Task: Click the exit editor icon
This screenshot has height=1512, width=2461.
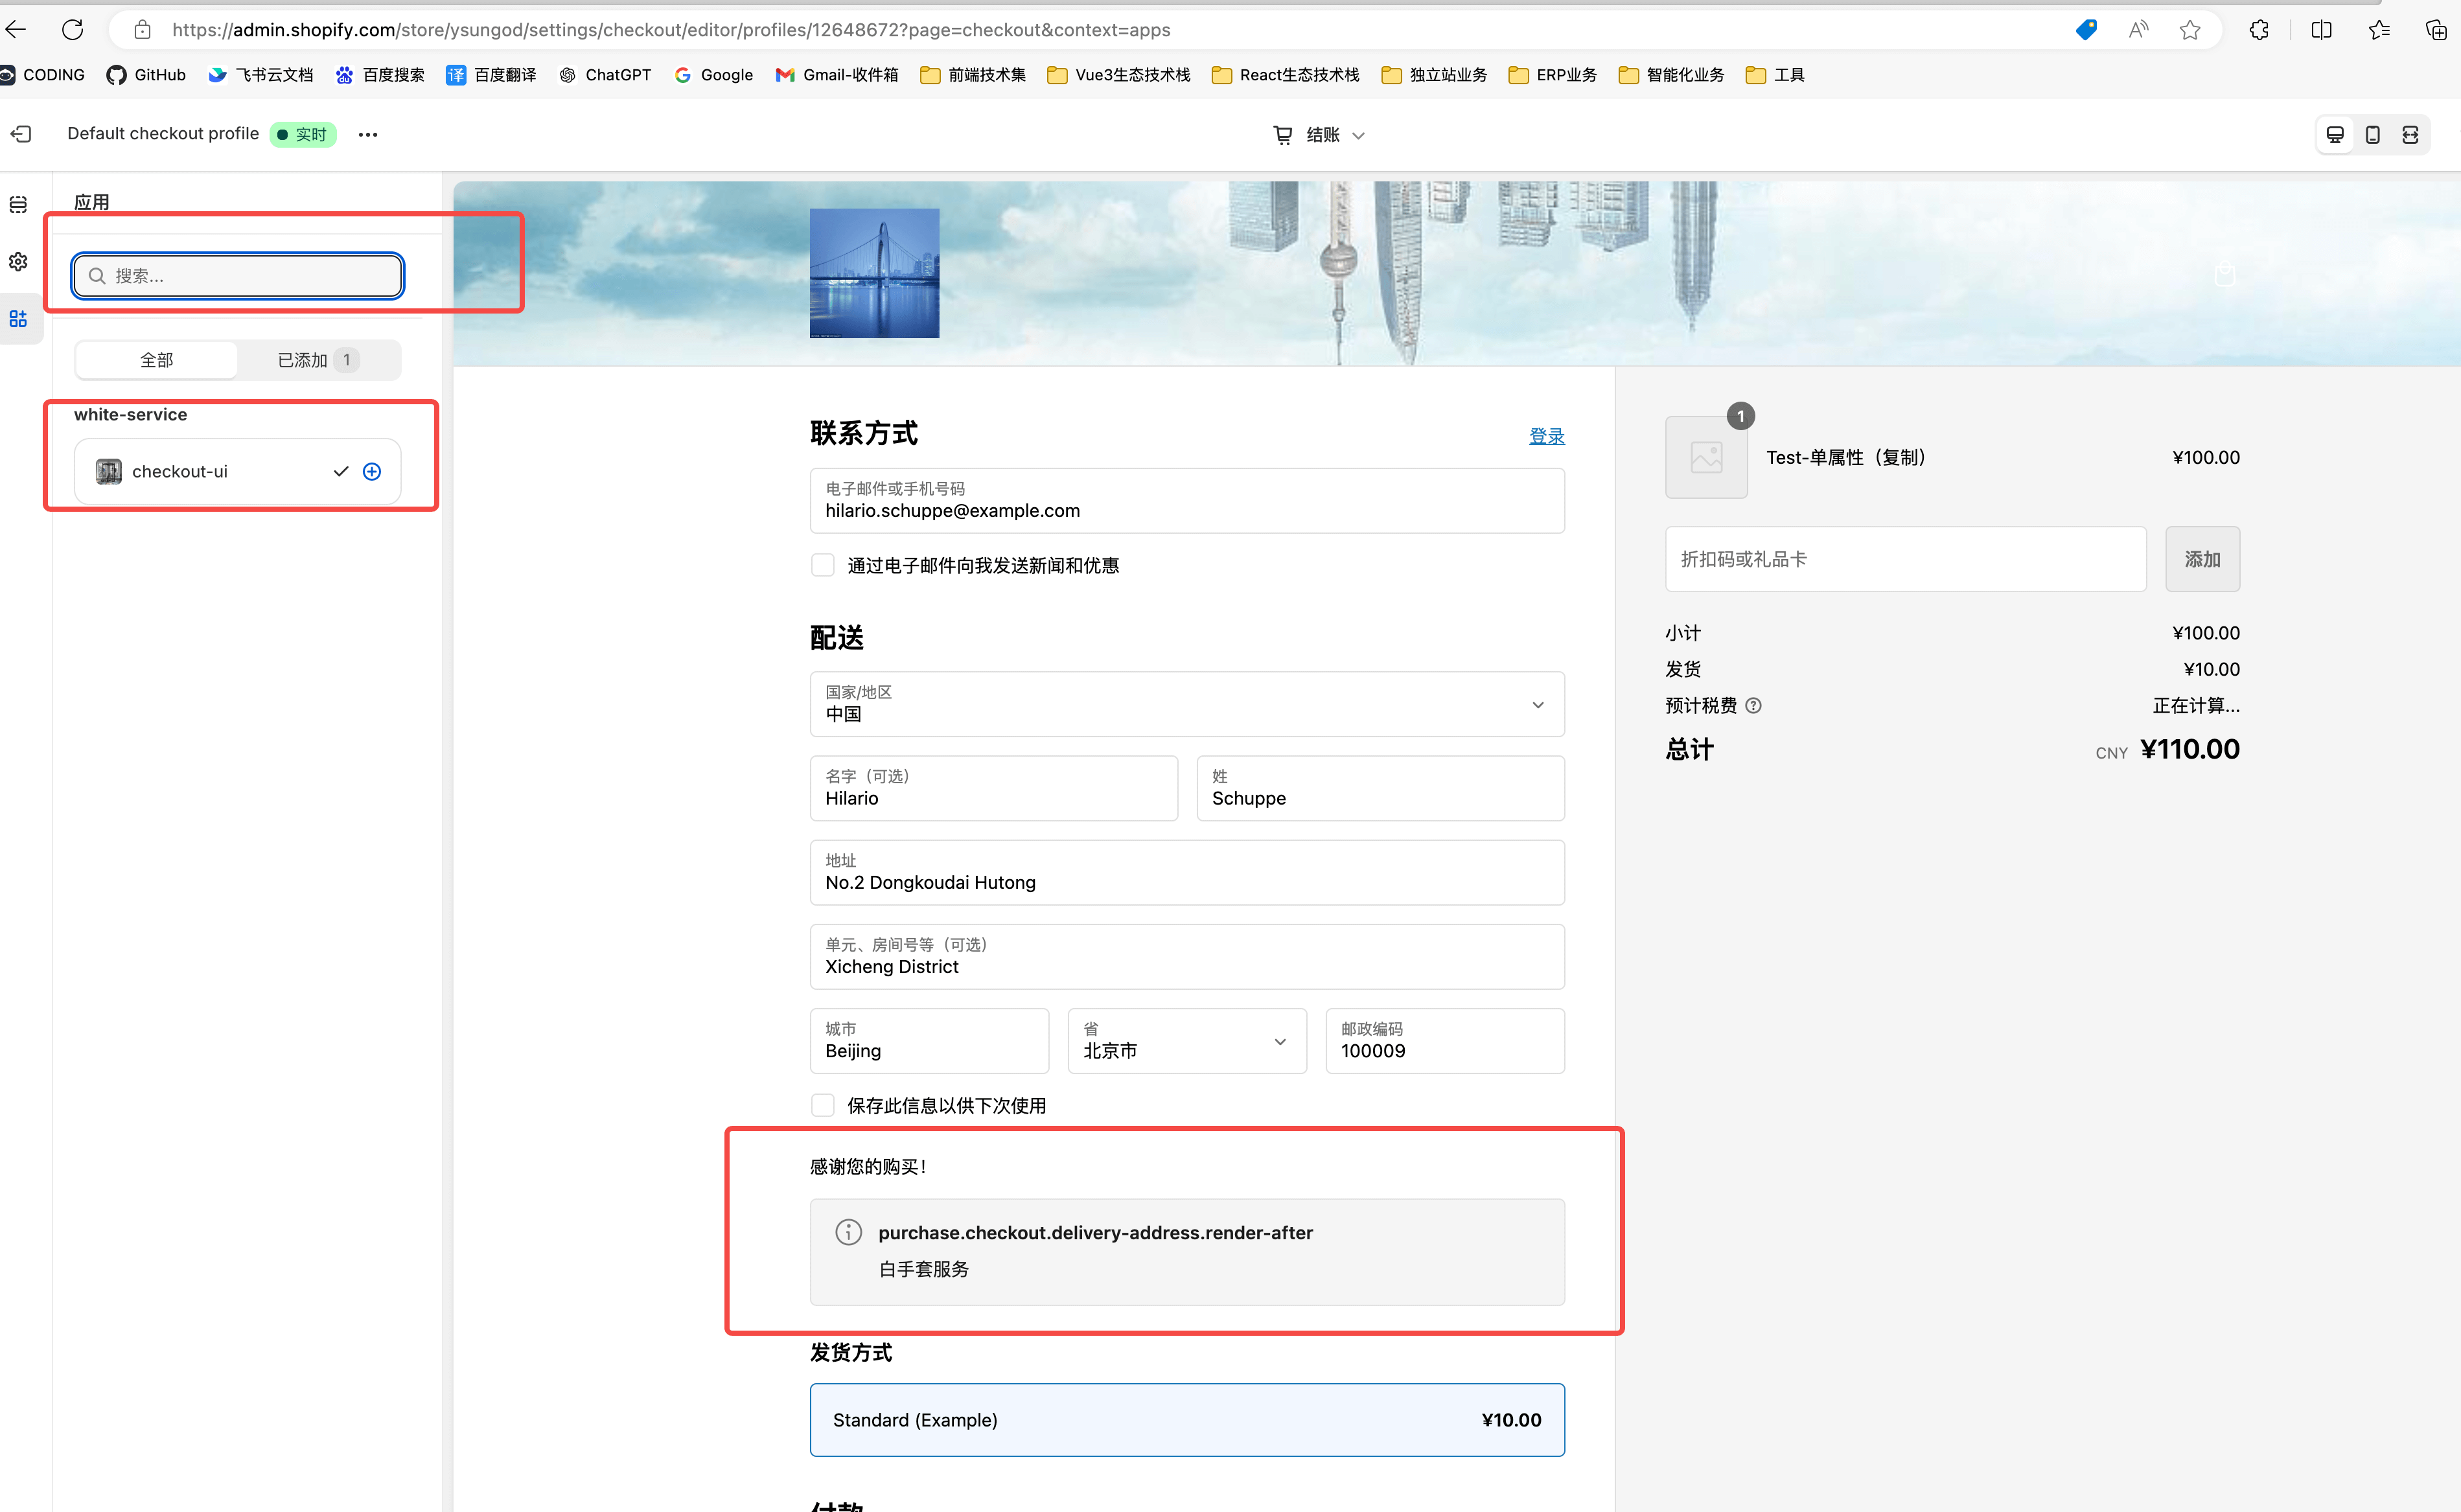Action: [21, 134]
